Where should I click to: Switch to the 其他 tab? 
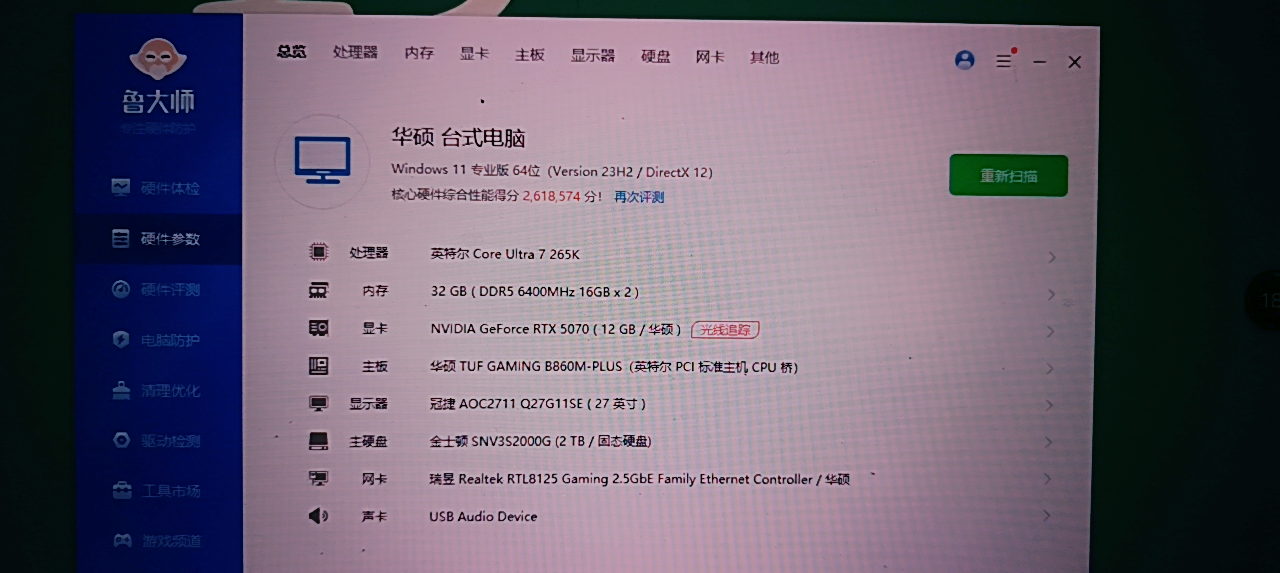click(x=764, y=57)
